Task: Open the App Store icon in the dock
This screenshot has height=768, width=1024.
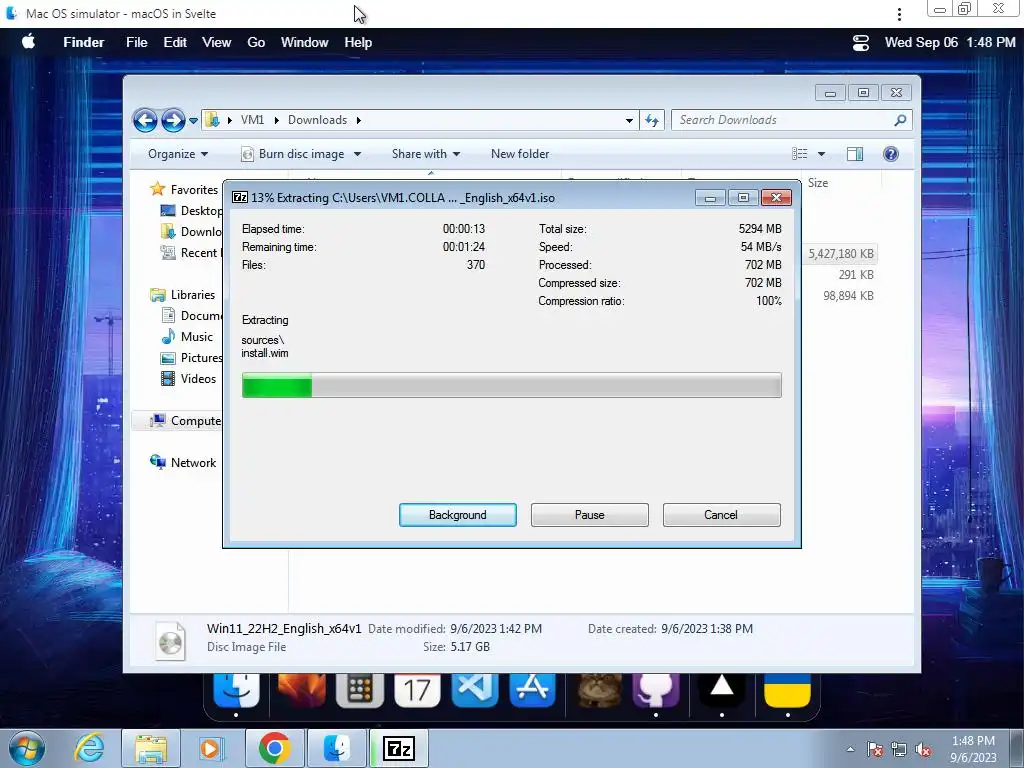Action: (532, 691)
